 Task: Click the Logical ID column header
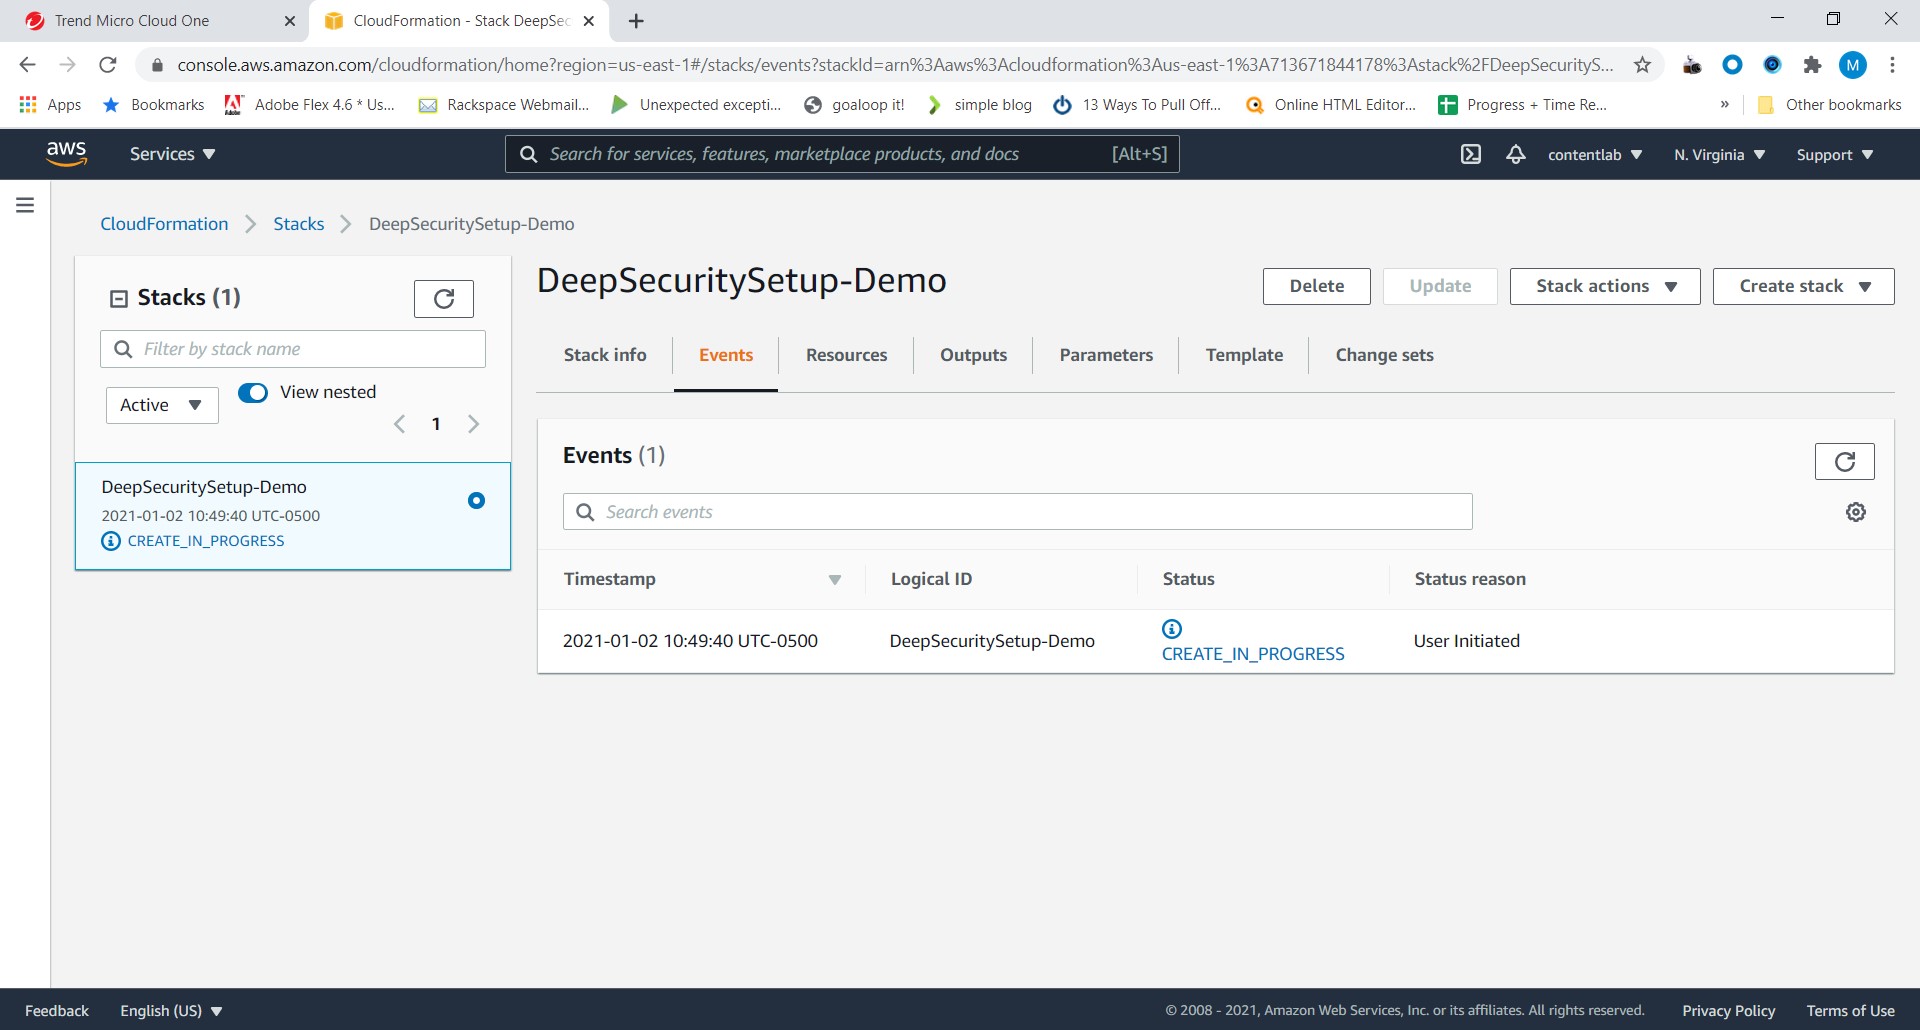pyautogui.click(x=931, y=579)
